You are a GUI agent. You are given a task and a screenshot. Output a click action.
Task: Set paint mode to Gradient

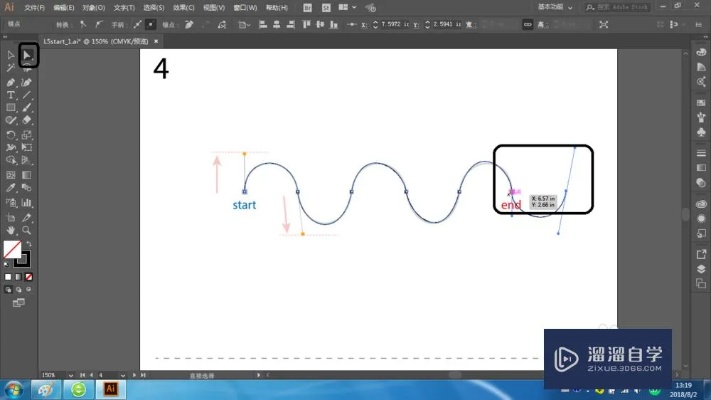[18, 277]
